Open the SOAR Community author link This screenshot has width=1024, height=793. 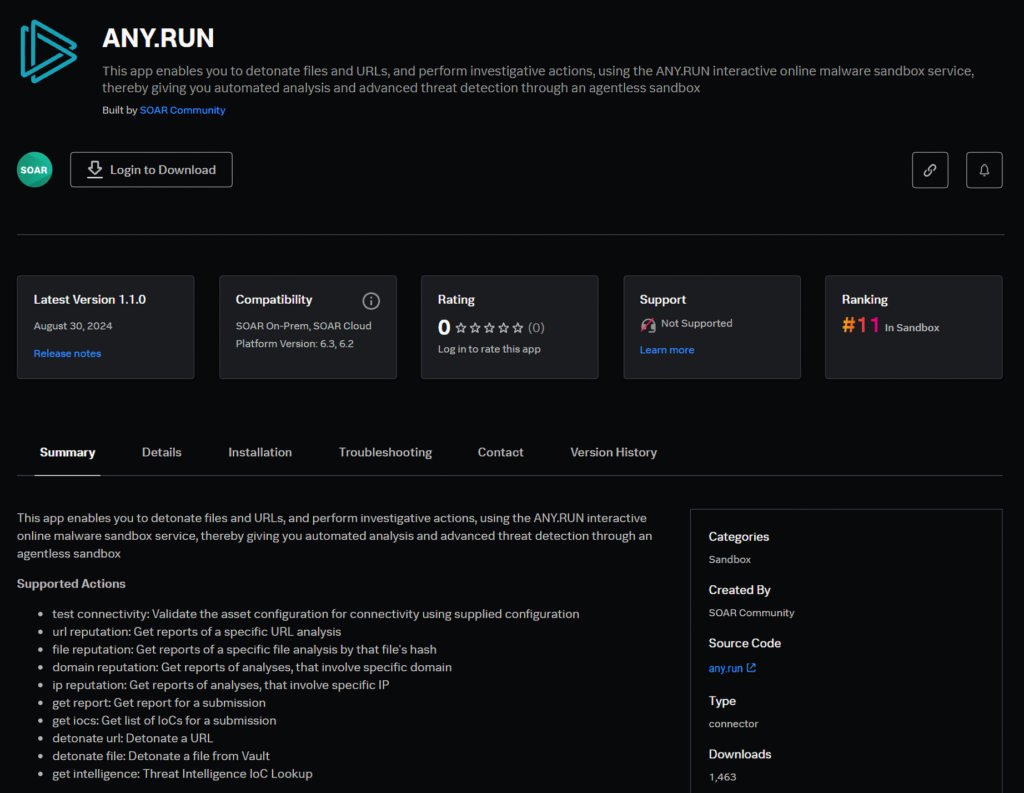pos(182,110)
